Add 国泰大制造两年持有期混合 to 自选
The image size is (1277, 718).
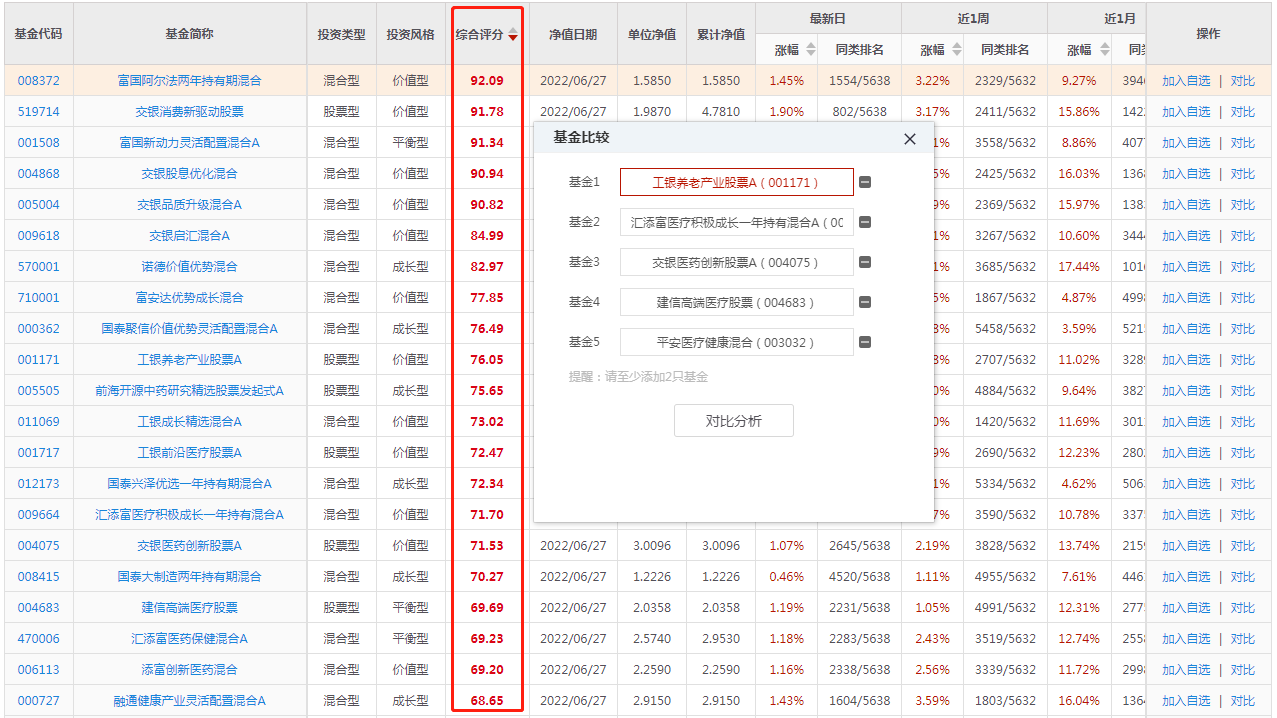coord(1186,577)
